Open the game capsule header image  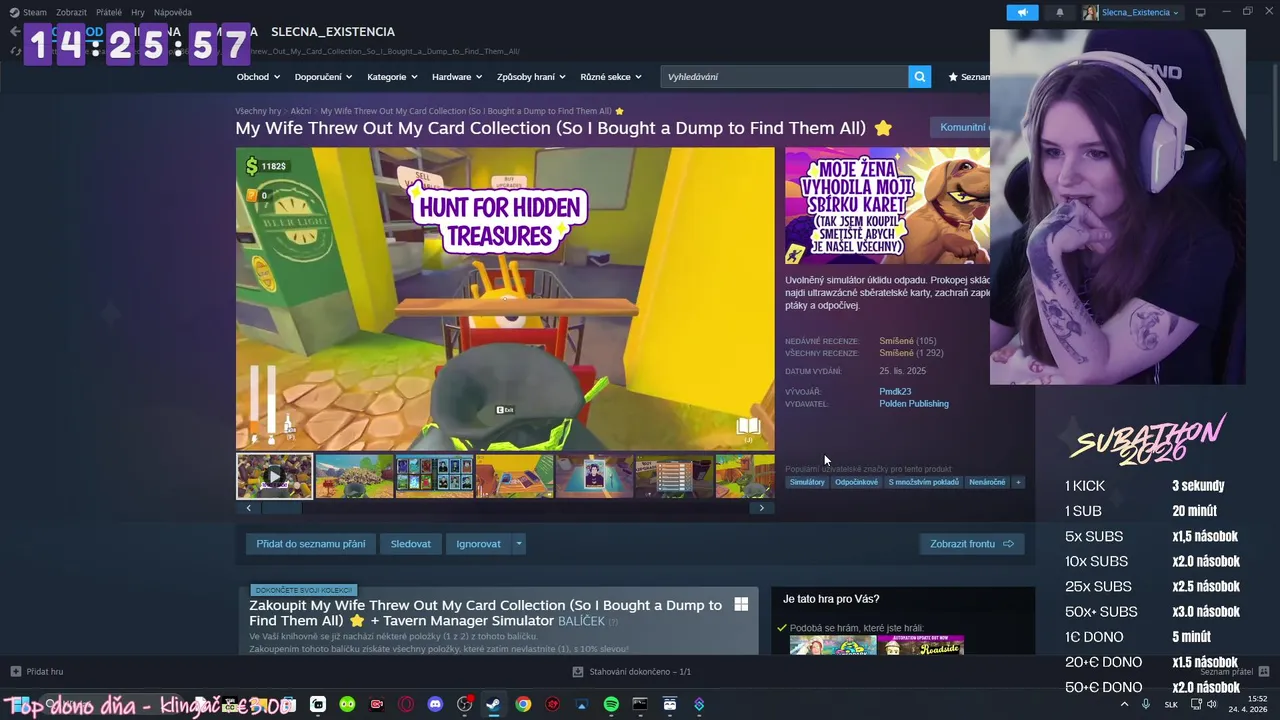pyautogui.click(x=887, y=207)
